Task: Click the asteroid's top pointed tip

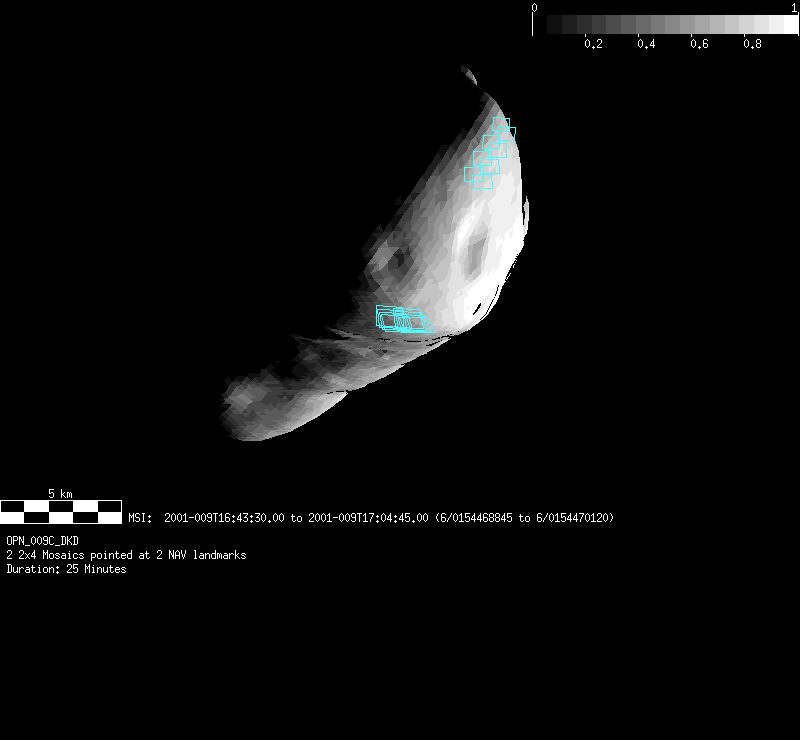Action: [465, 70]
